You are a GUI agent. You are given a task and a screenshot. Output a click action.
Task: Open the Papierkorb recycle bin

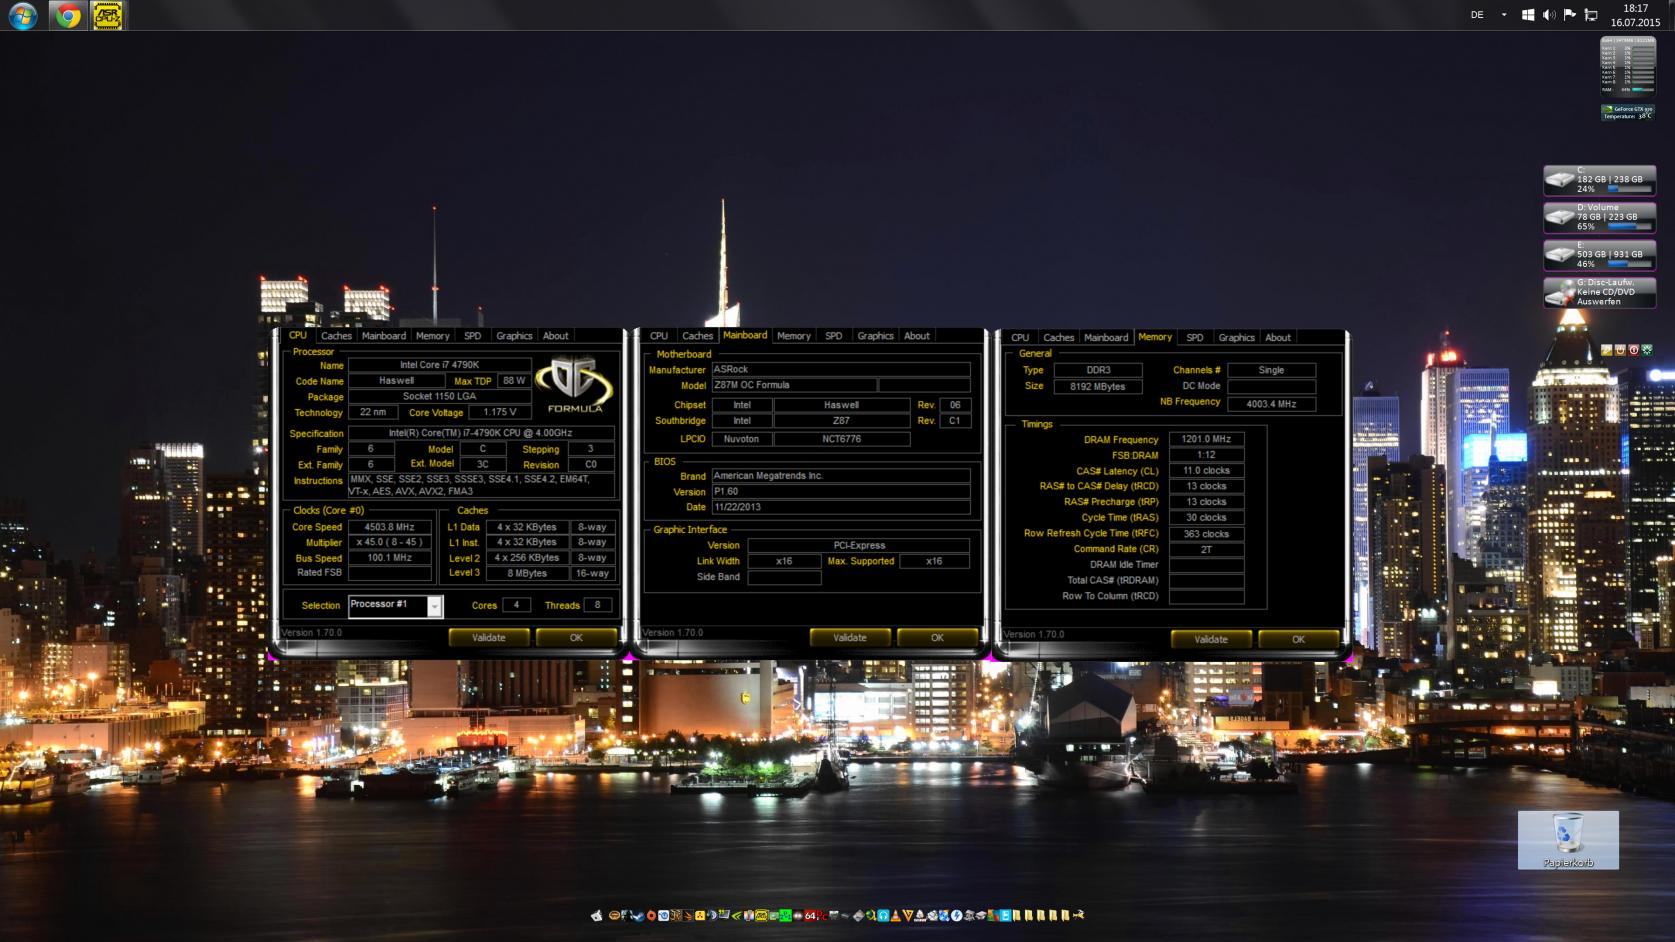coord(1568,840)
